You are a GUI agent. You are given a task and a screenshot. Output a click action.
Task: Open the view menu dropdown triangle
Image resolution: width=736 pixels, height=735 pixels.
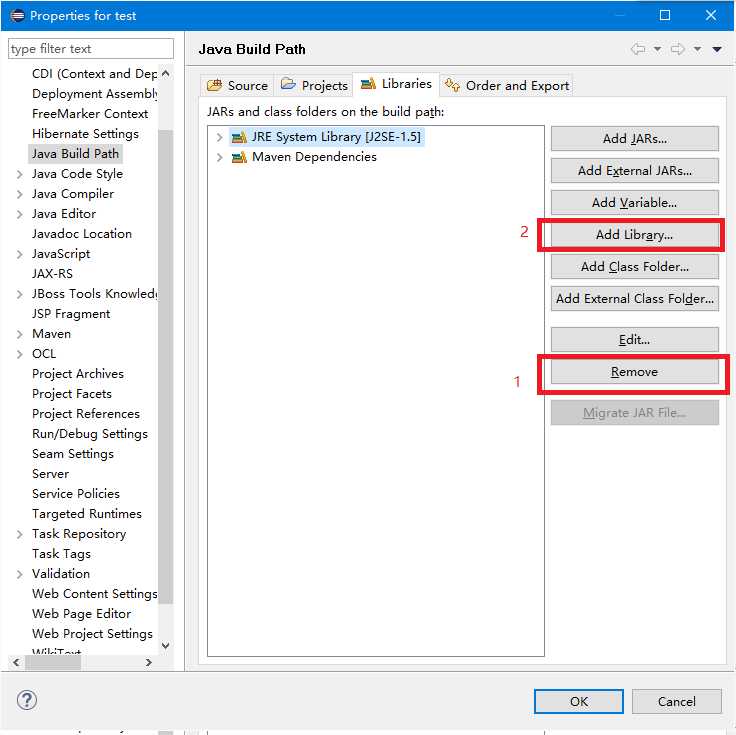click(717, 49)
